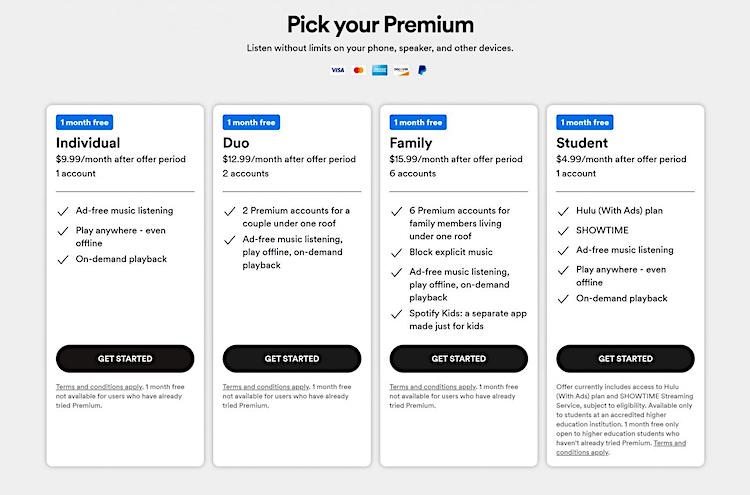Click the 1 month free badge on Individual
Viewport: 750px width, 495px height.
tap(84, 122)
